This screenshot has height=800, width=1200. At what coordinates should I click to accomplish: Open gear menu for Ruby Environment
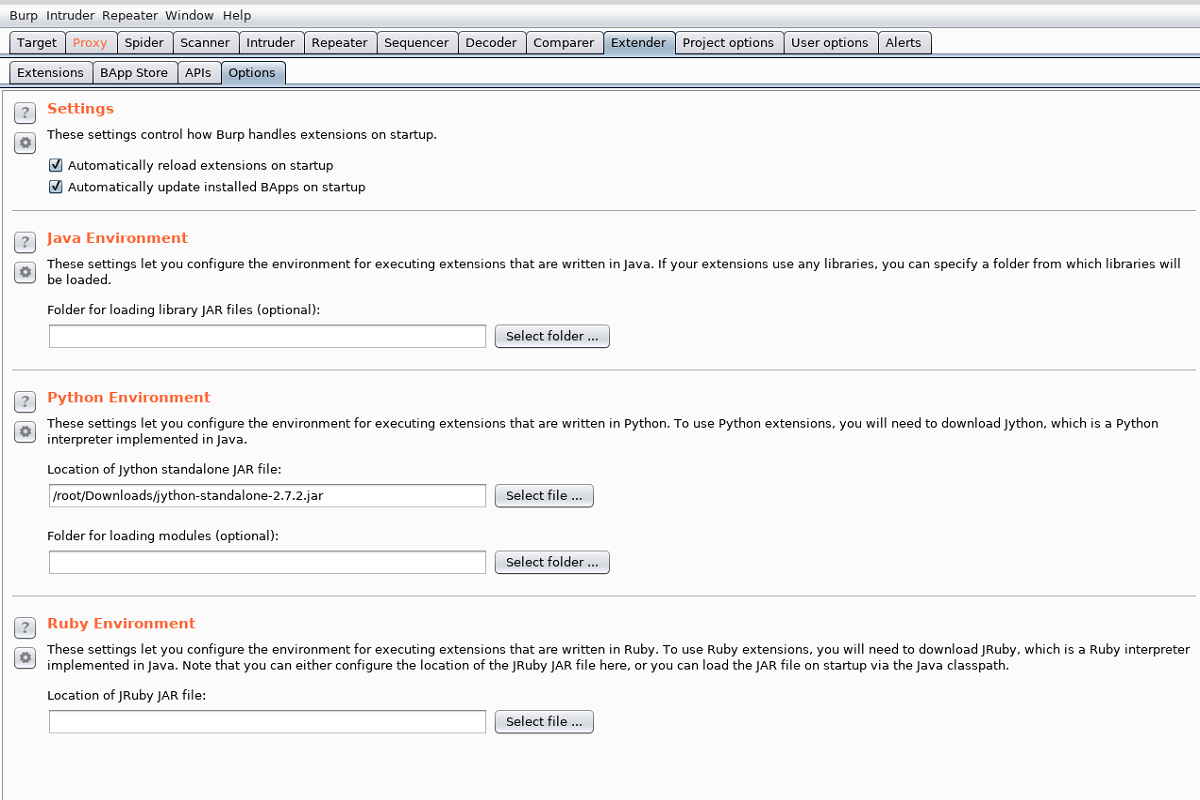click(x=26, y=657)
